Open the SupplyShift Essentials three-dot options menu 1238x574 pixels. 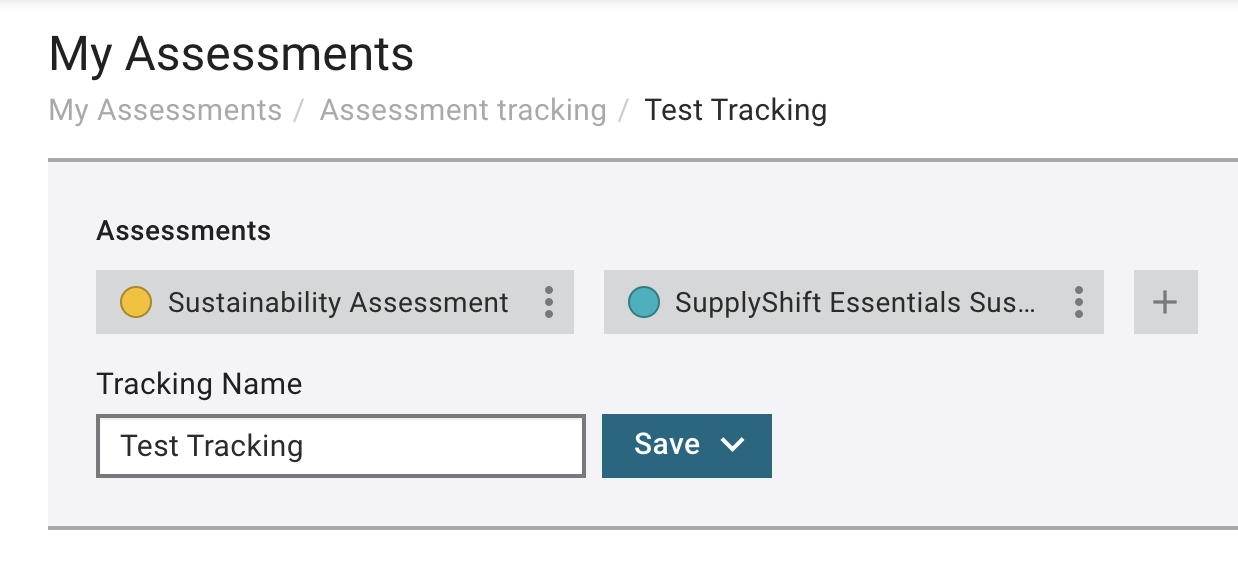click(x=1078, y=302)
